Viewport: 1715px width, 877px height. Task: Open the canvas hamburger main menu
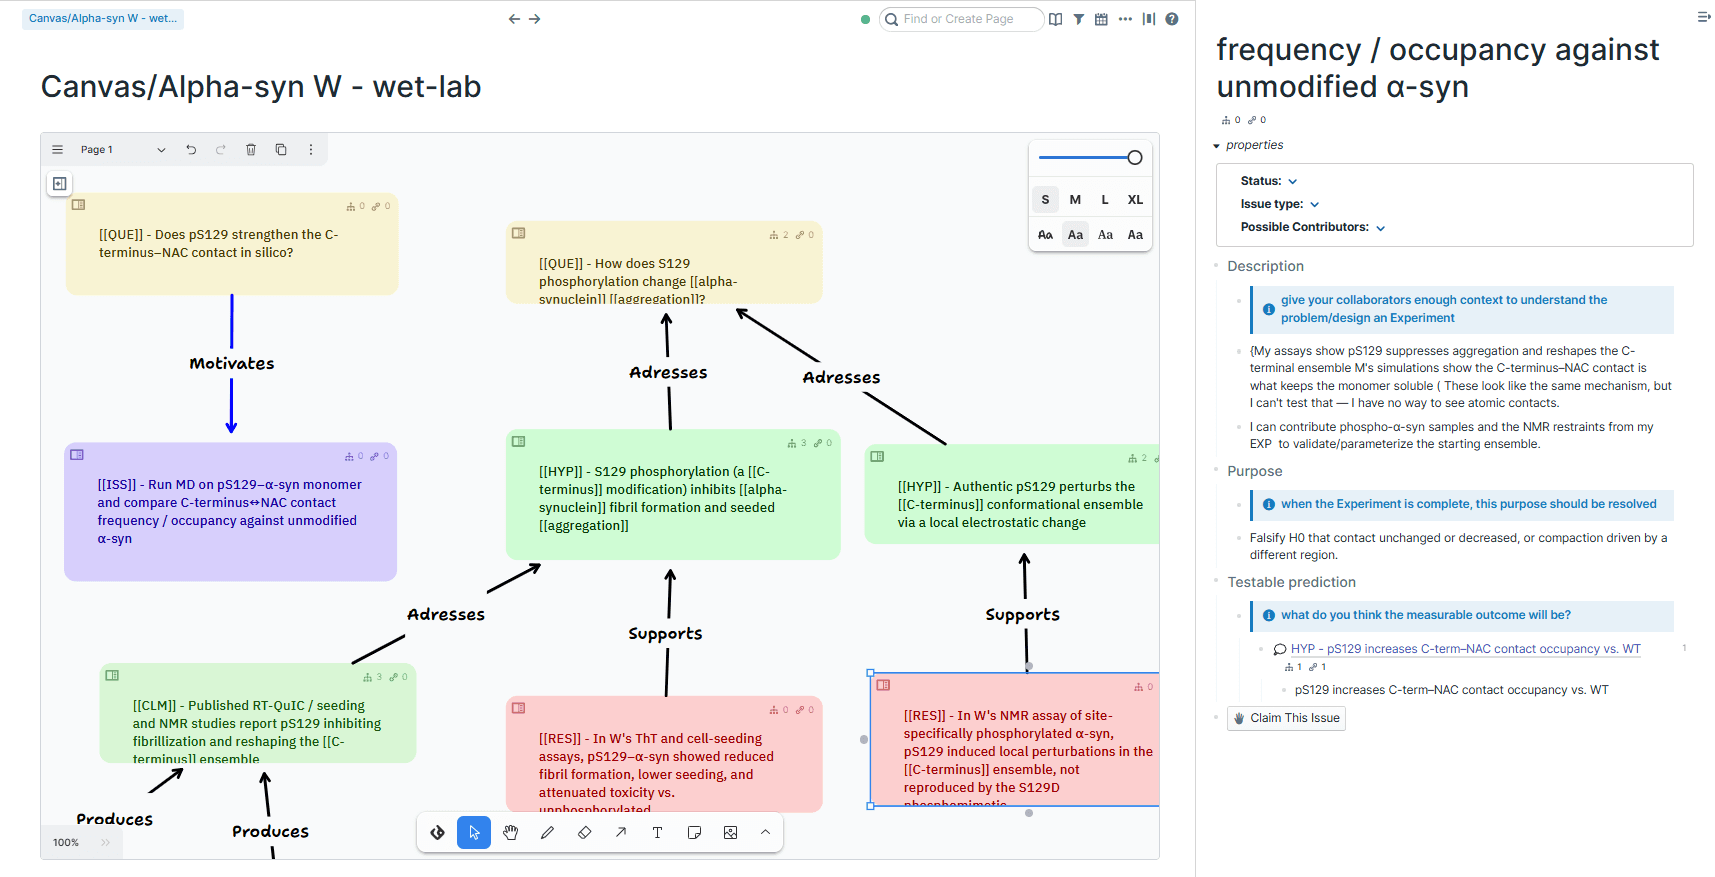point(58,150)
